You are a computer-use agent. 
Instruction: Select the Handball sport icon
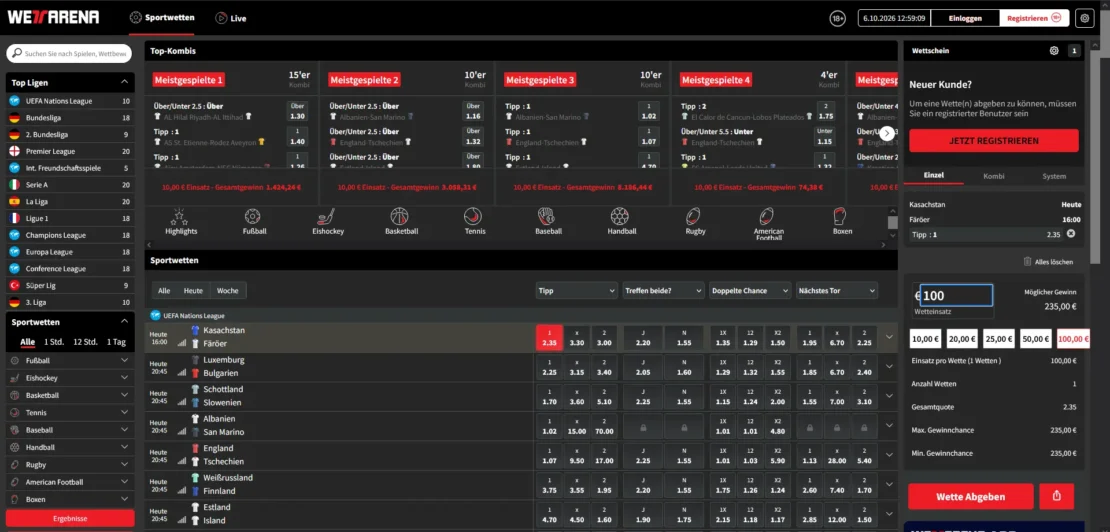[x=619, y=216]
